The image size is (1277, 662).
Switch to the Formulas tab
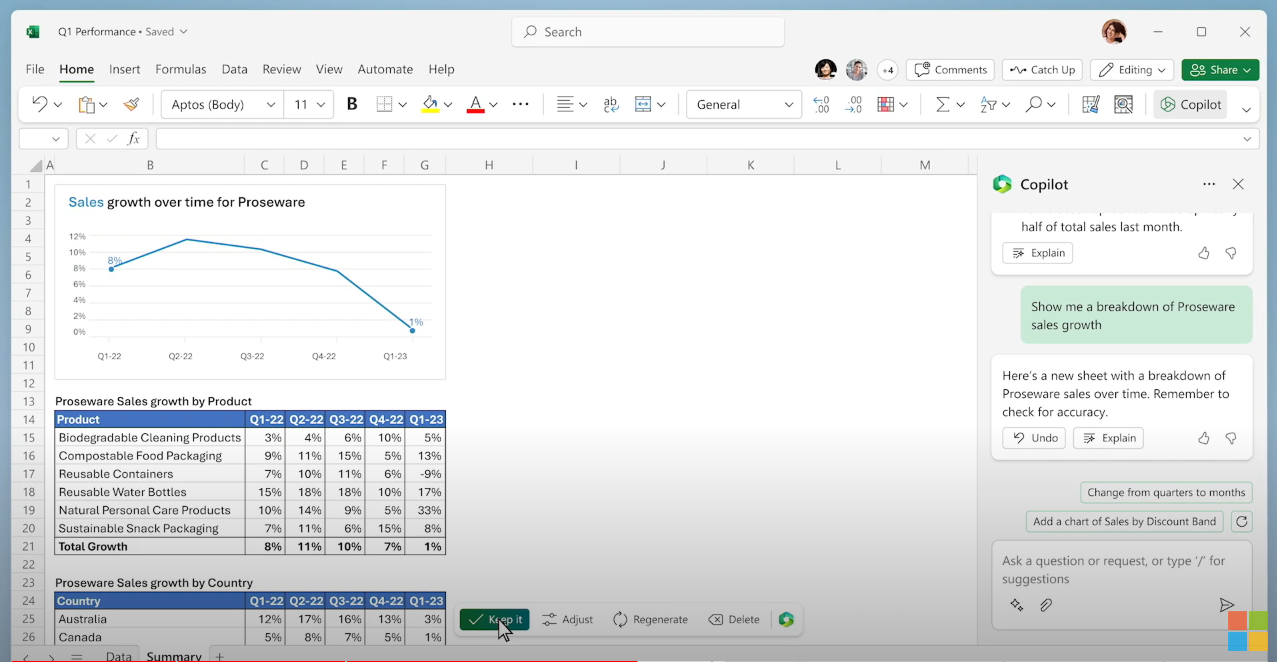pyautogui.click(x=181, y=69)
